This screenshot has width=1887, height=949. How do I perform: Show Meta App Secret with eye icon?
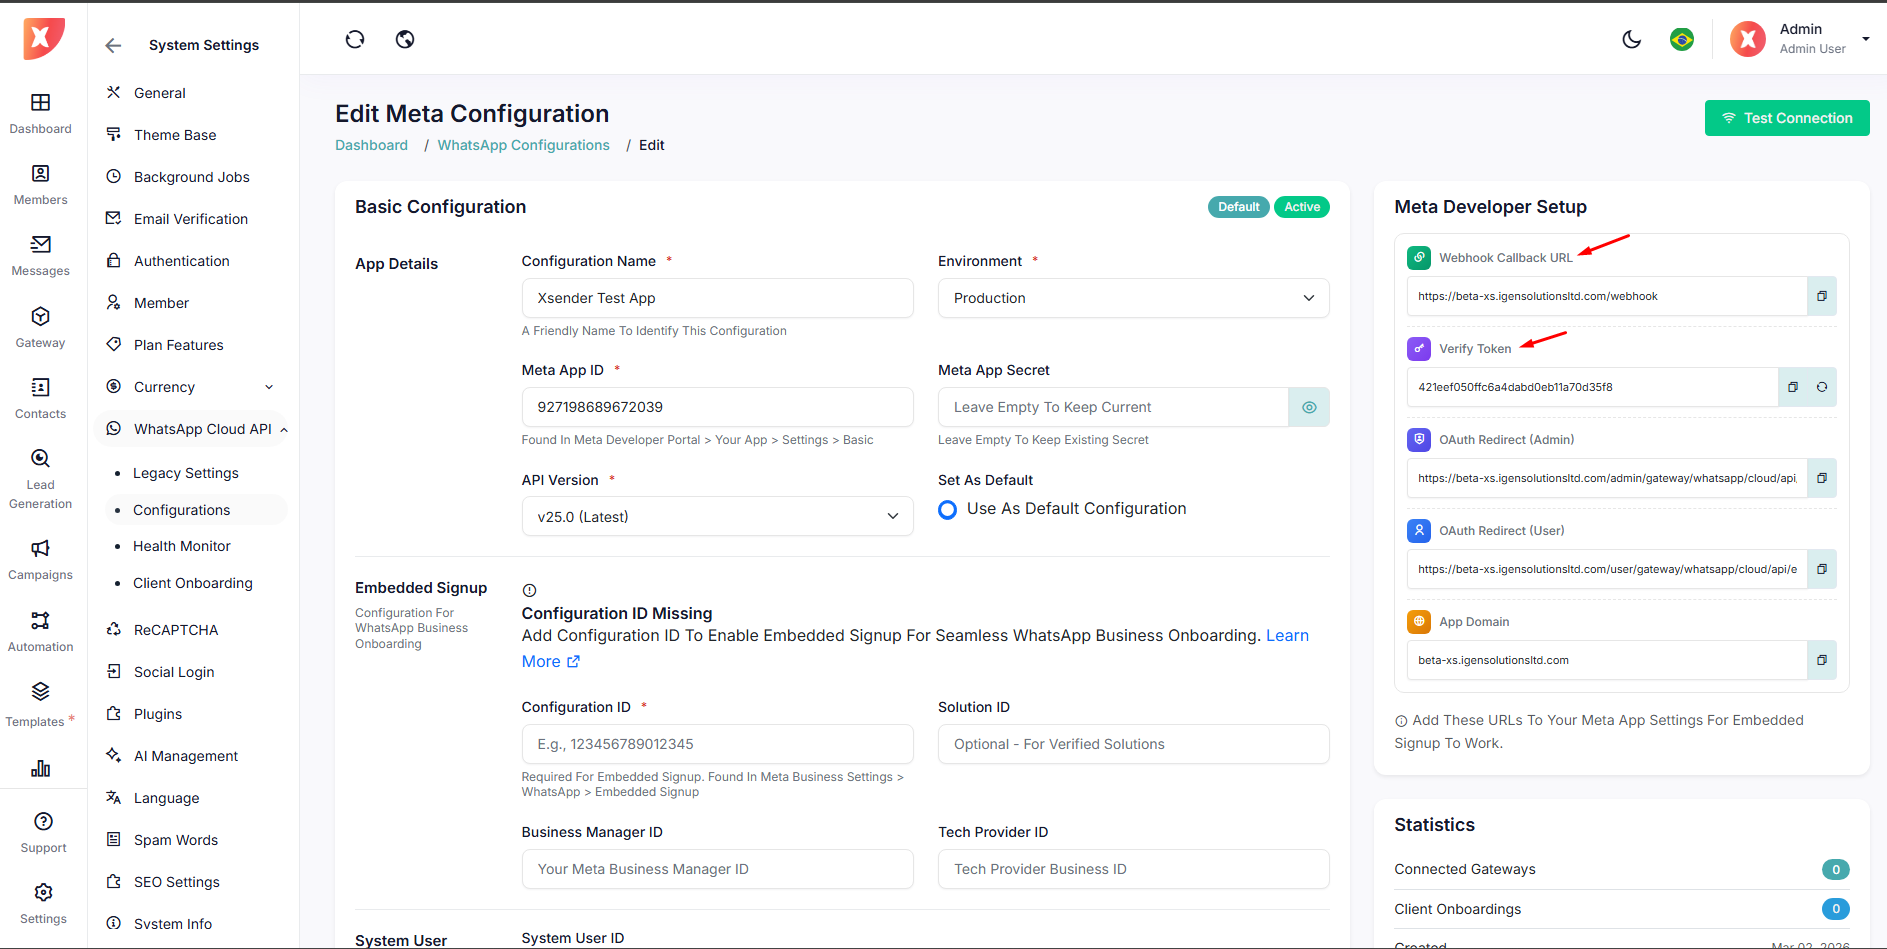point(1308,407)
